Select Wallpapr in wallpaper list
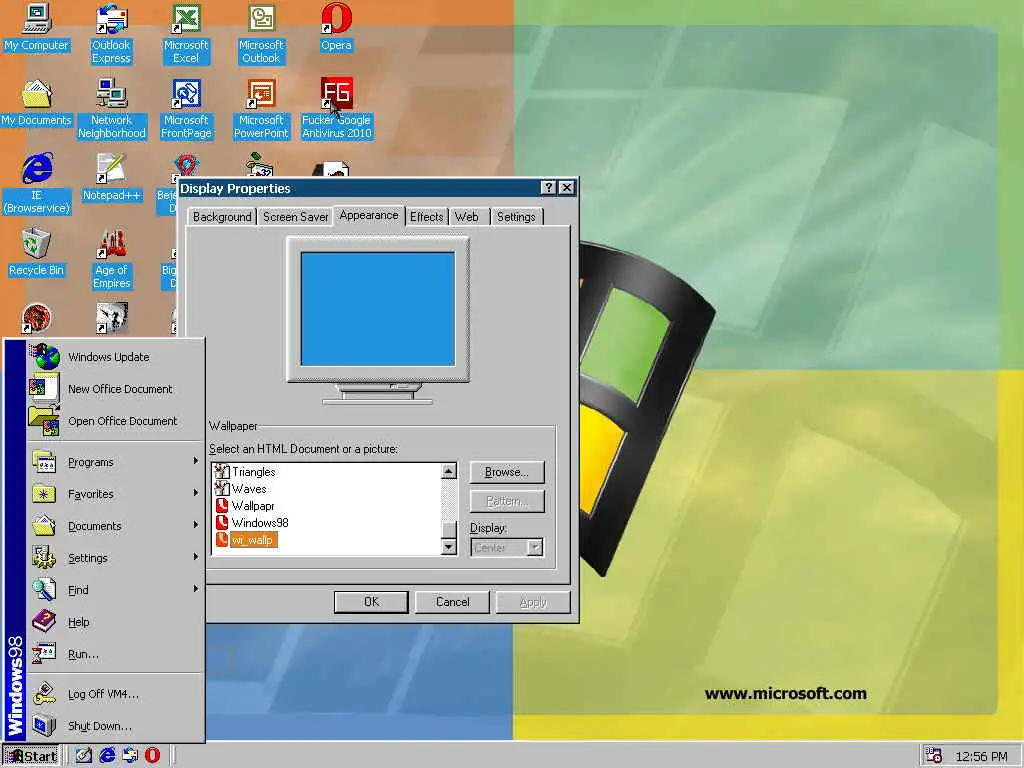 245,505
